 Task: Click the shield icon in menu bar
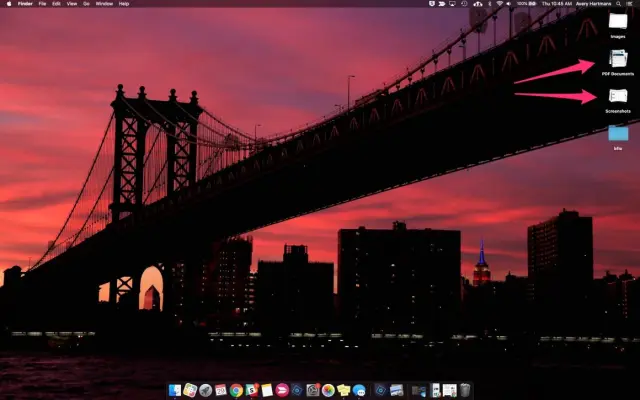click(x=432, y=4)
